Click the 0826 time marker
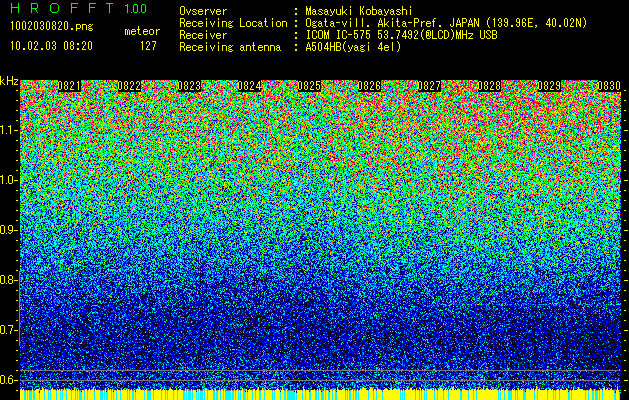 tap(369, 86)
